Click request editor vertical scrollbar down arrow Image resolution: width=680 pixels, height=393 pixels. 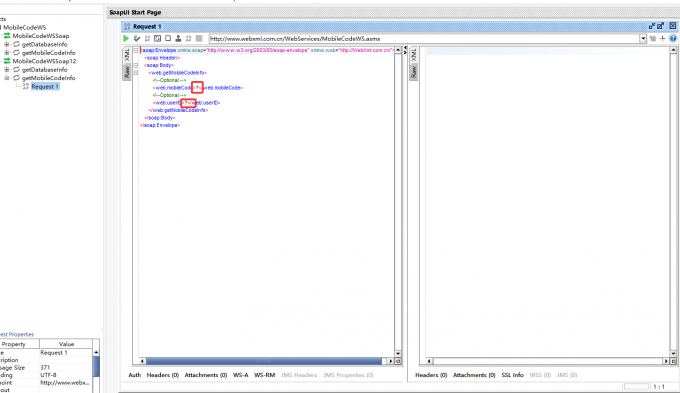point(398,354)
